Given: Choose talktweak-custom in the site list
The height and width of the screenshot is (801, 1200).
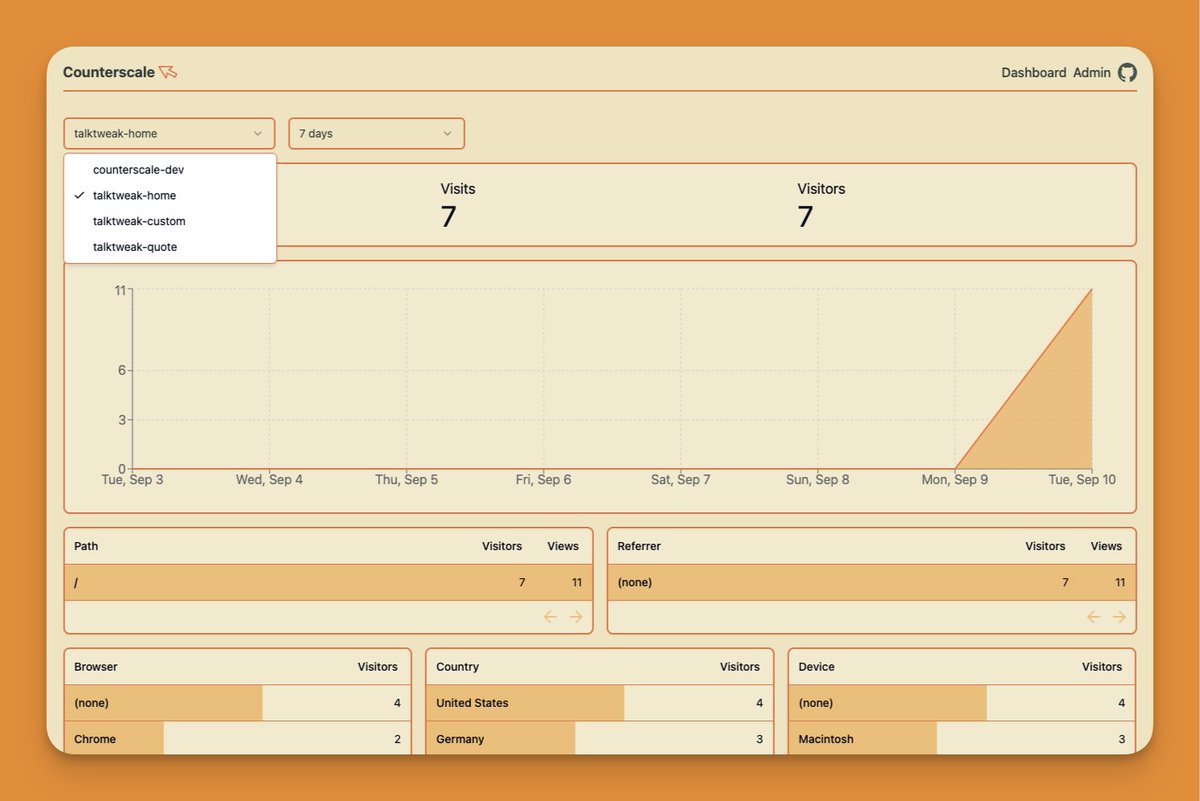Looking at the screenshot, I should [170, 221].
